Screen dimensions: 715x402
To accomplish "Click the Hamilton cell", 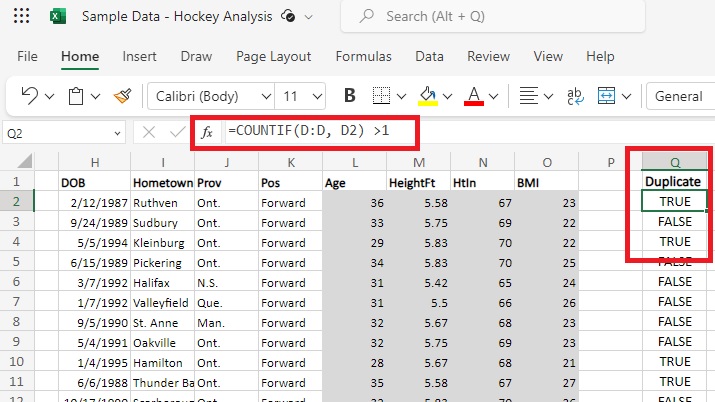I will tap(163, 363).
